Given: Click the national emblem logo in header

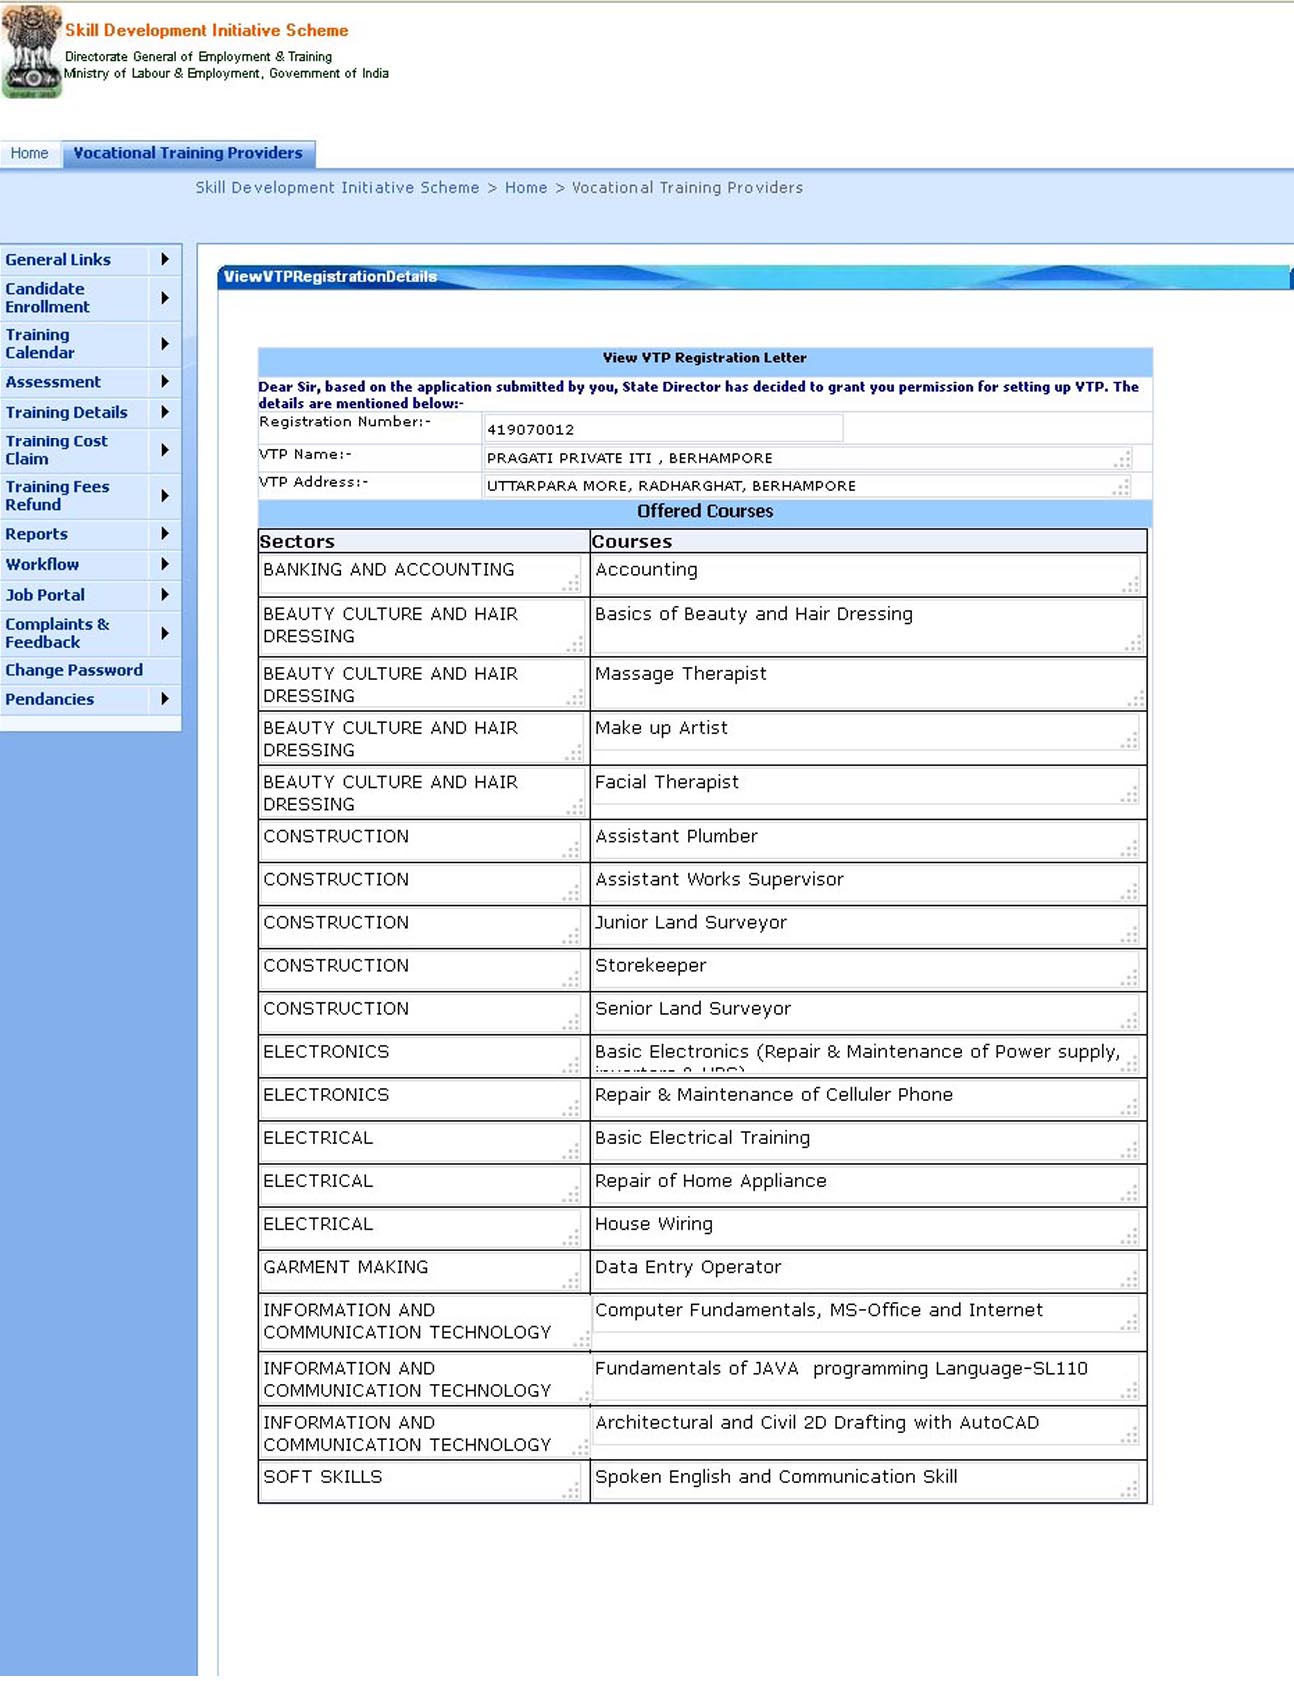Looking at the screenshot, I should click(x=32, y=51).
